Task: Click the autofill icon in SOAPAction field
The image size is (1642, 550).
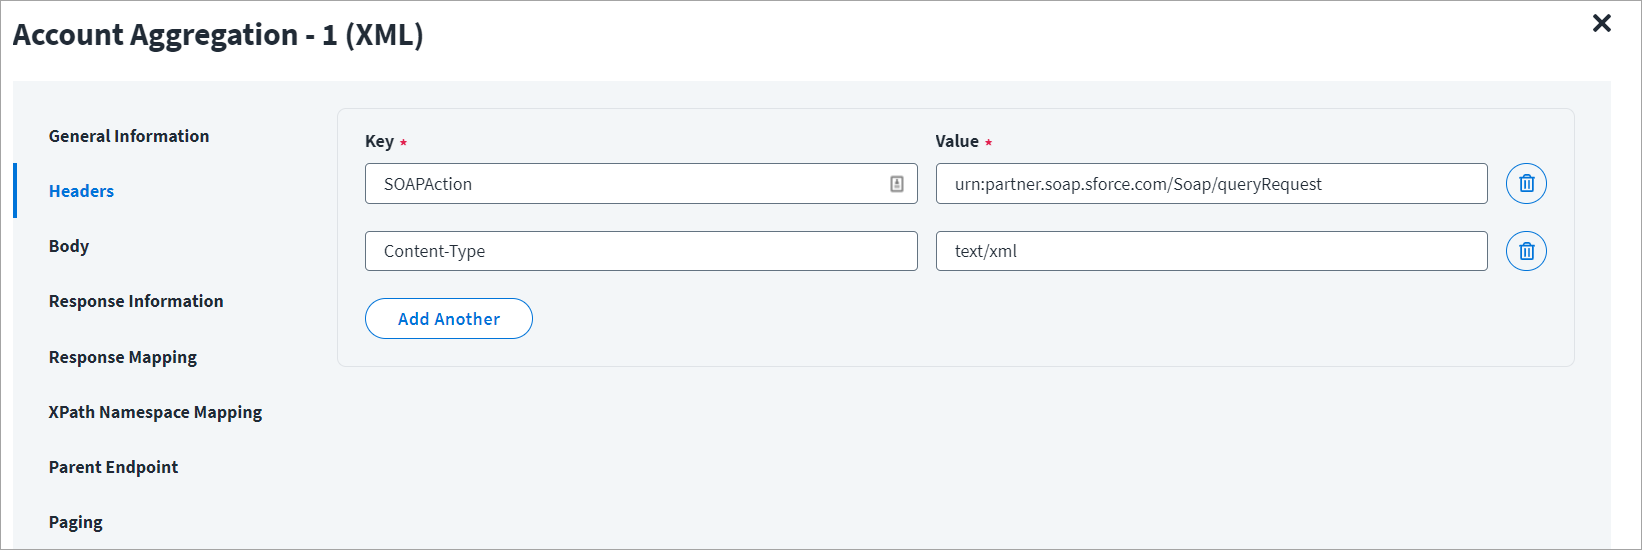Action: coord(897,184)
